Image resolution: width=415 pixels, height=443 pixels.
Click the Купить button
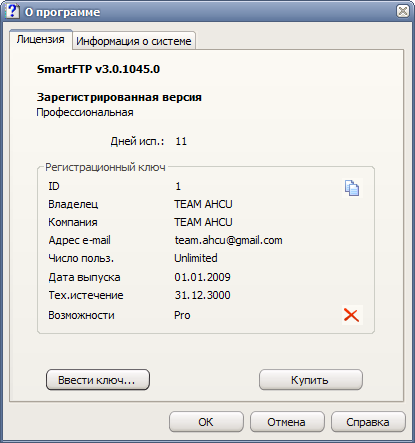(x=310, y=380)
